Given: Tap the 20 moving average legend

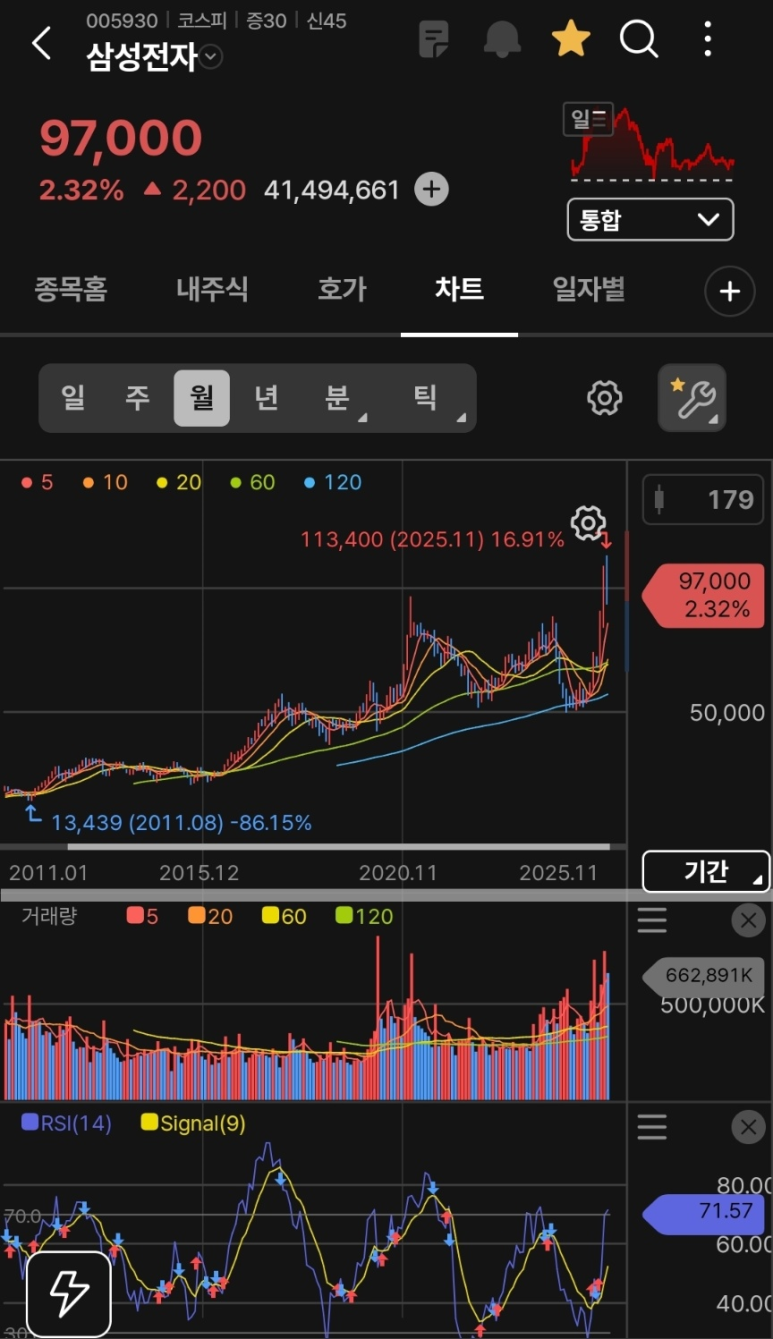Looking at the screenshot, I should tap(179, 482).
